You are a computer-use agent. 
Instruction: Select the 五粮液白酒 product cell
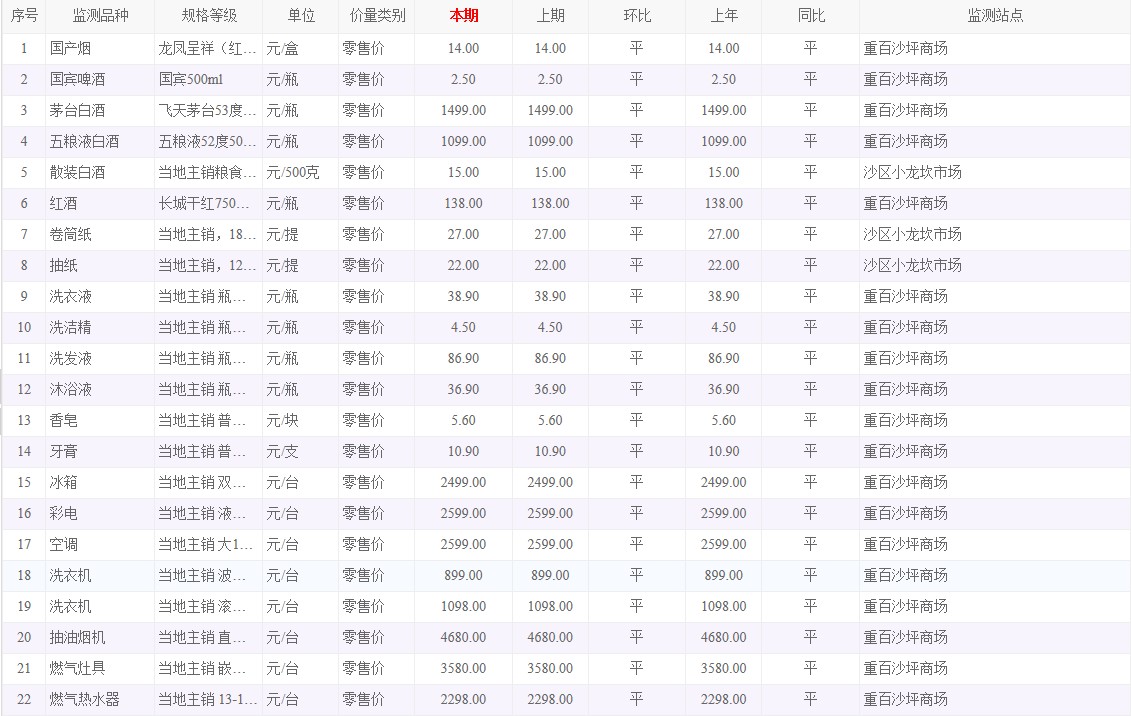pyautogui.click(x=84, y=141)
